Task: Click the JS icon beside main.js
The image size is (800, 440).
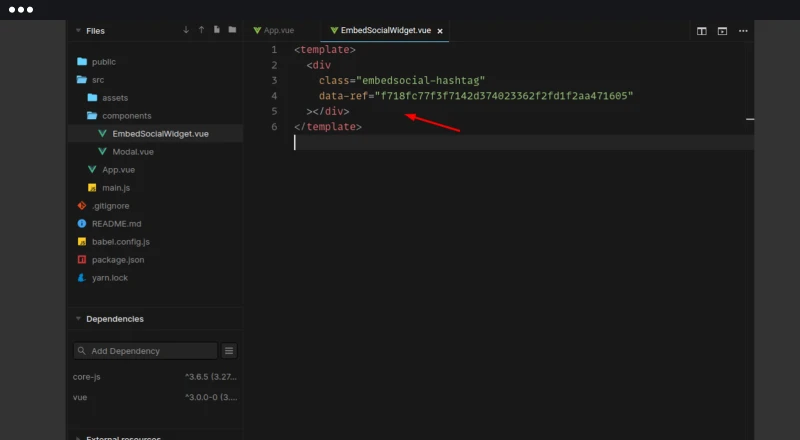Action: click(92, 188)
